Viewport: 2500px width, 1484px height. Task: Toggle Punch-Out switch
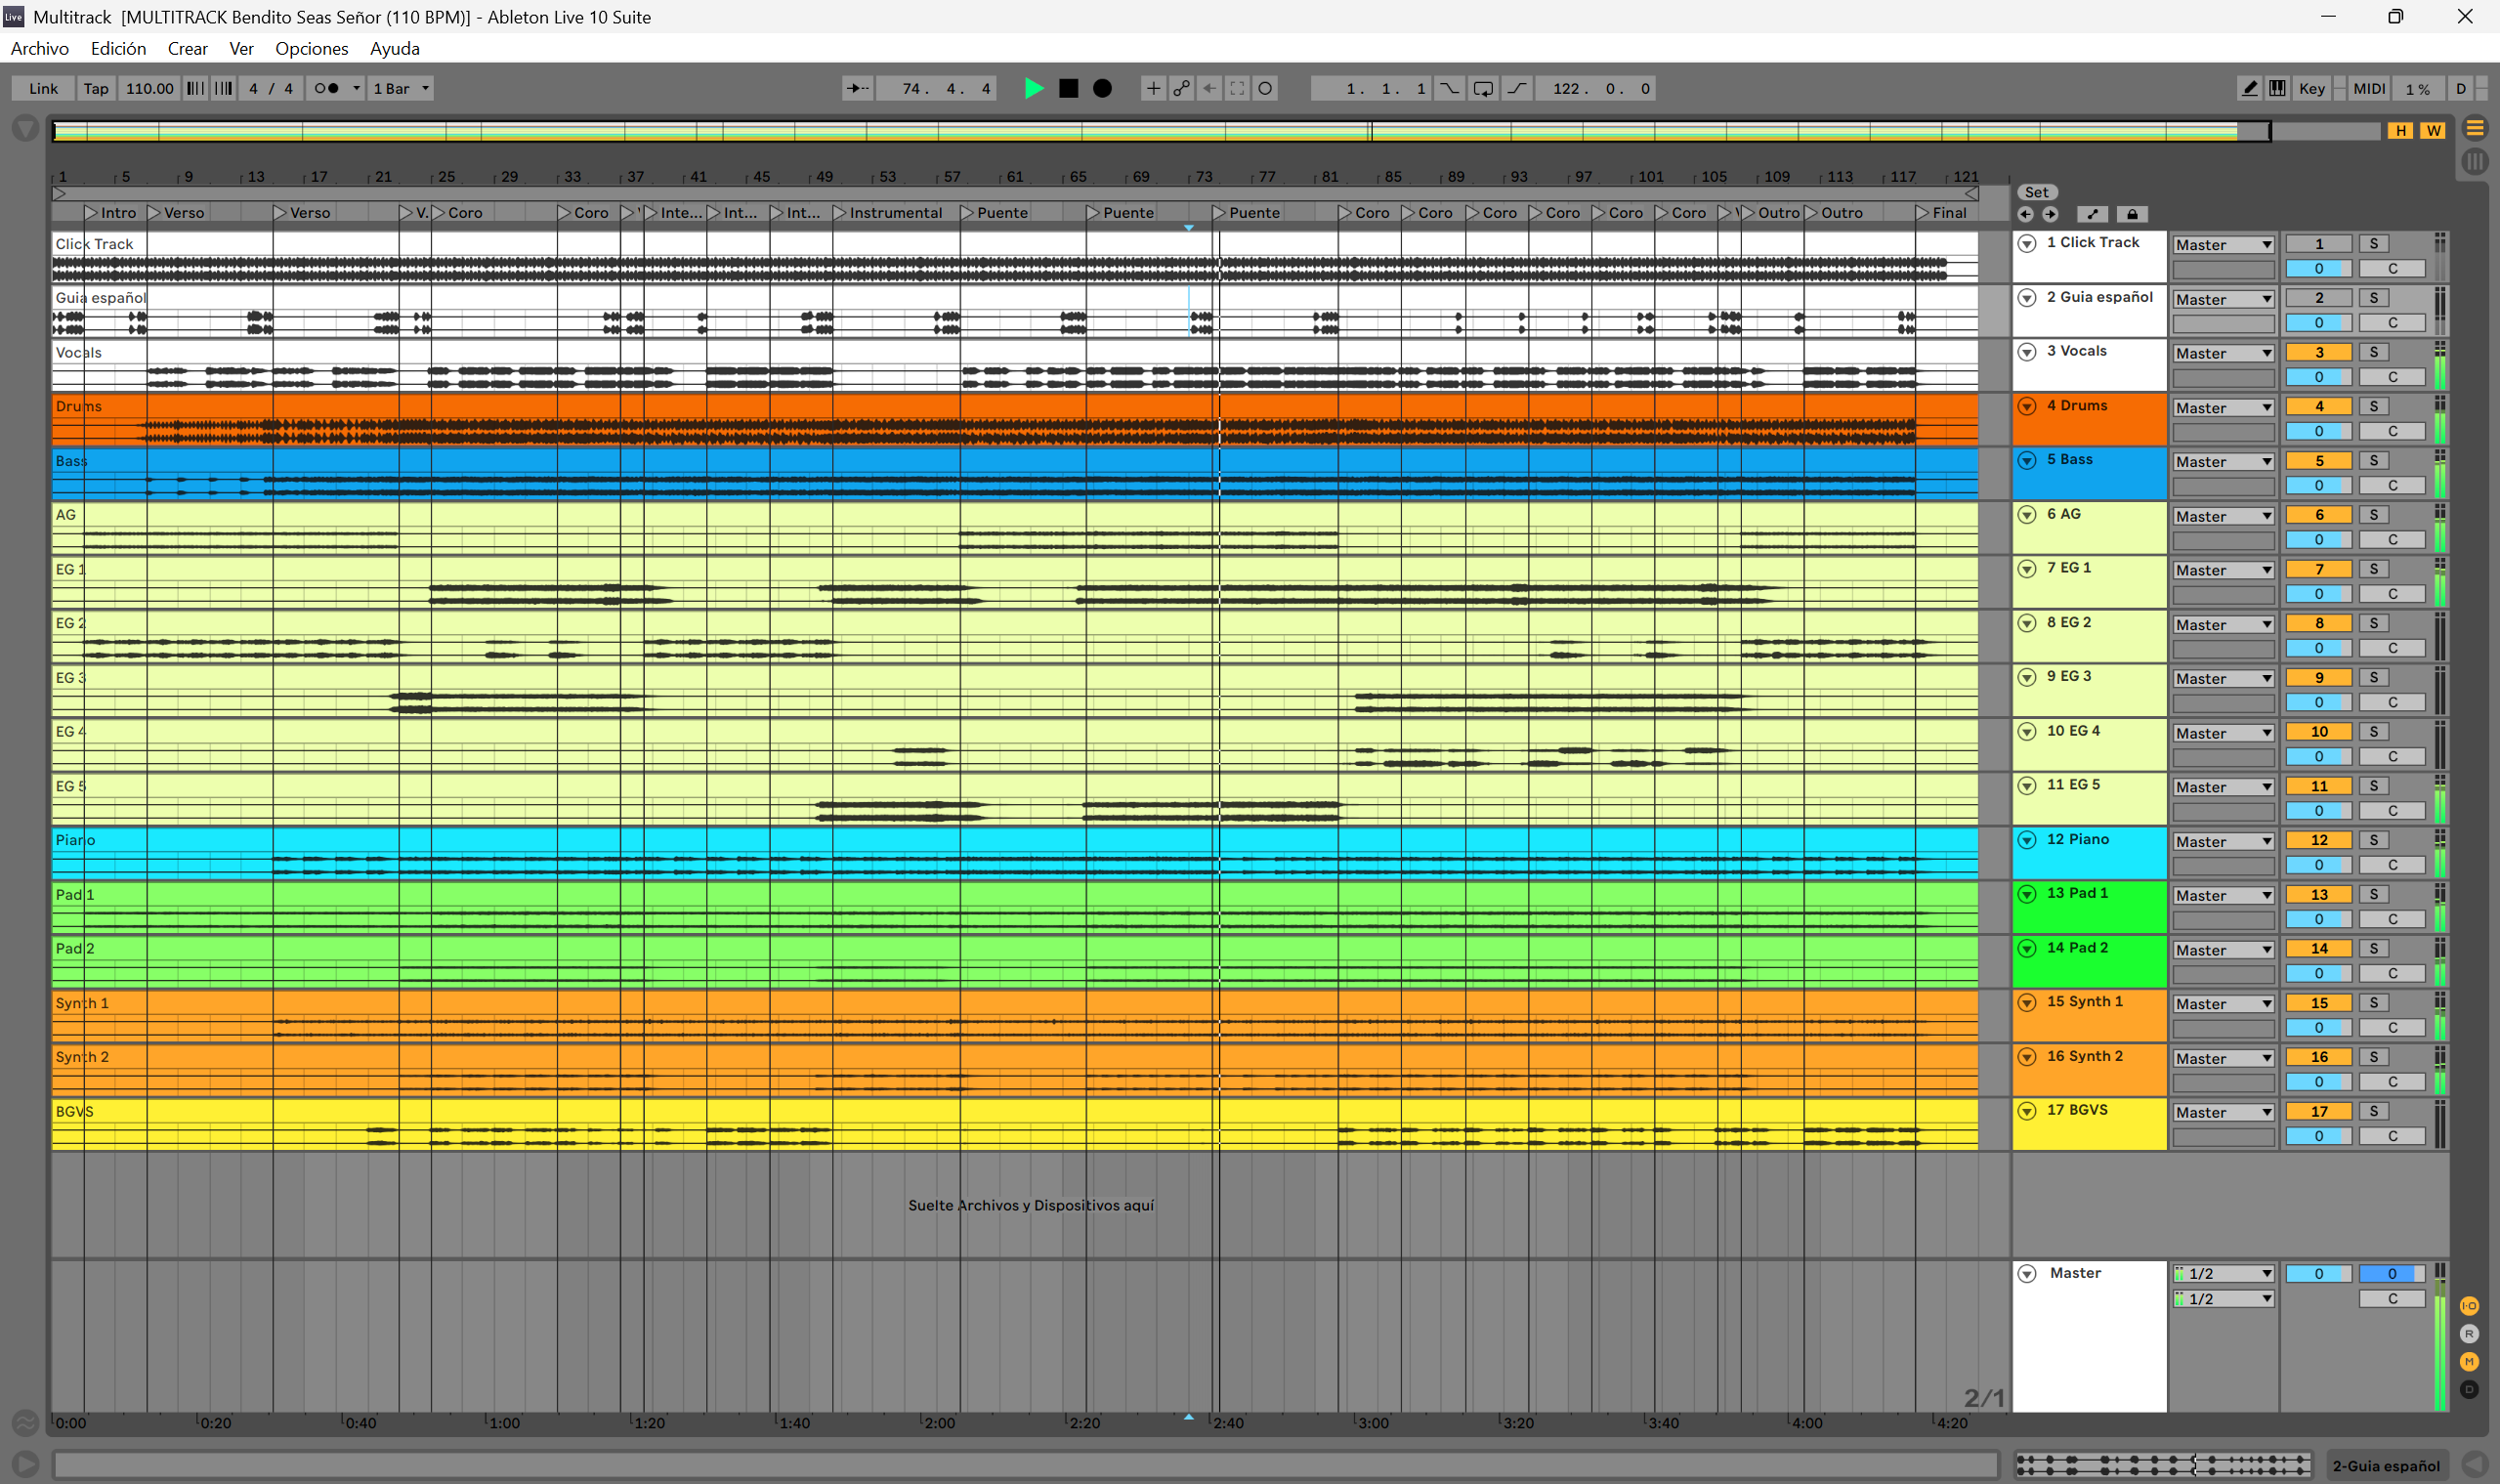pyautogui.click(x=1517, y=88)
